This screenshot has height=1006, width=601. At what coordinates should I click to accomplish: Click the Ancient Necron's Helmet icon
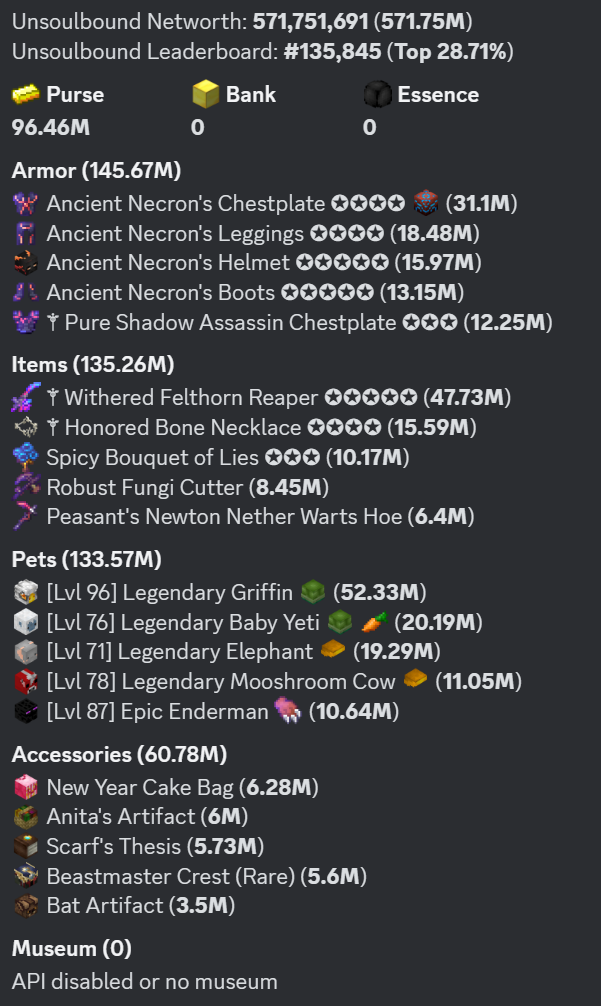tap(25, 264)
